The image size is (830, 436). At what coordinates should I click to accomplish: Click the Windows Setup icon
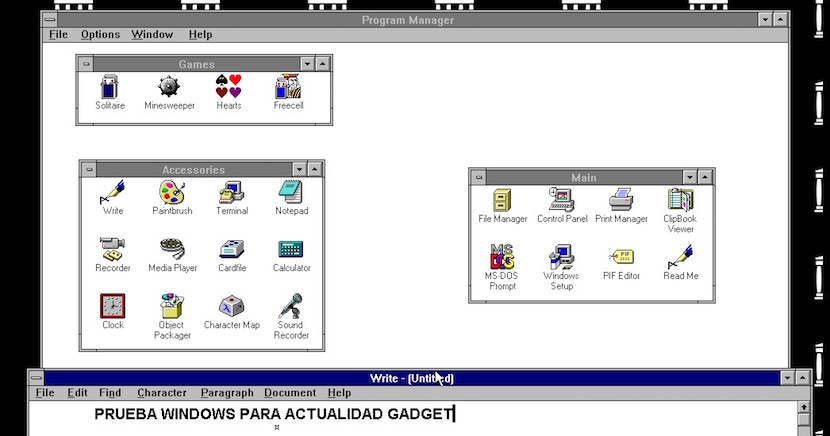point(562,257)
